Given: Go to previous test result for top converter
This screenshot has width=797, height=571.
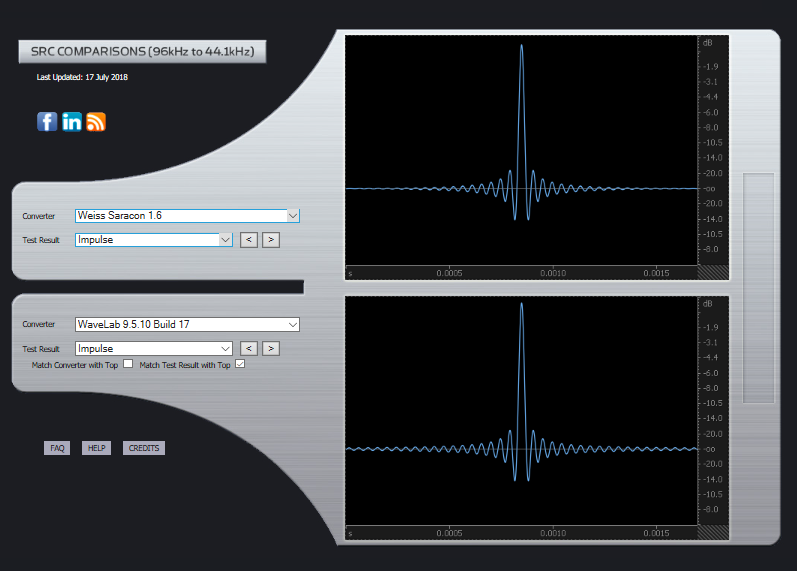Looking at the screenshot, I should click(249, 239).
